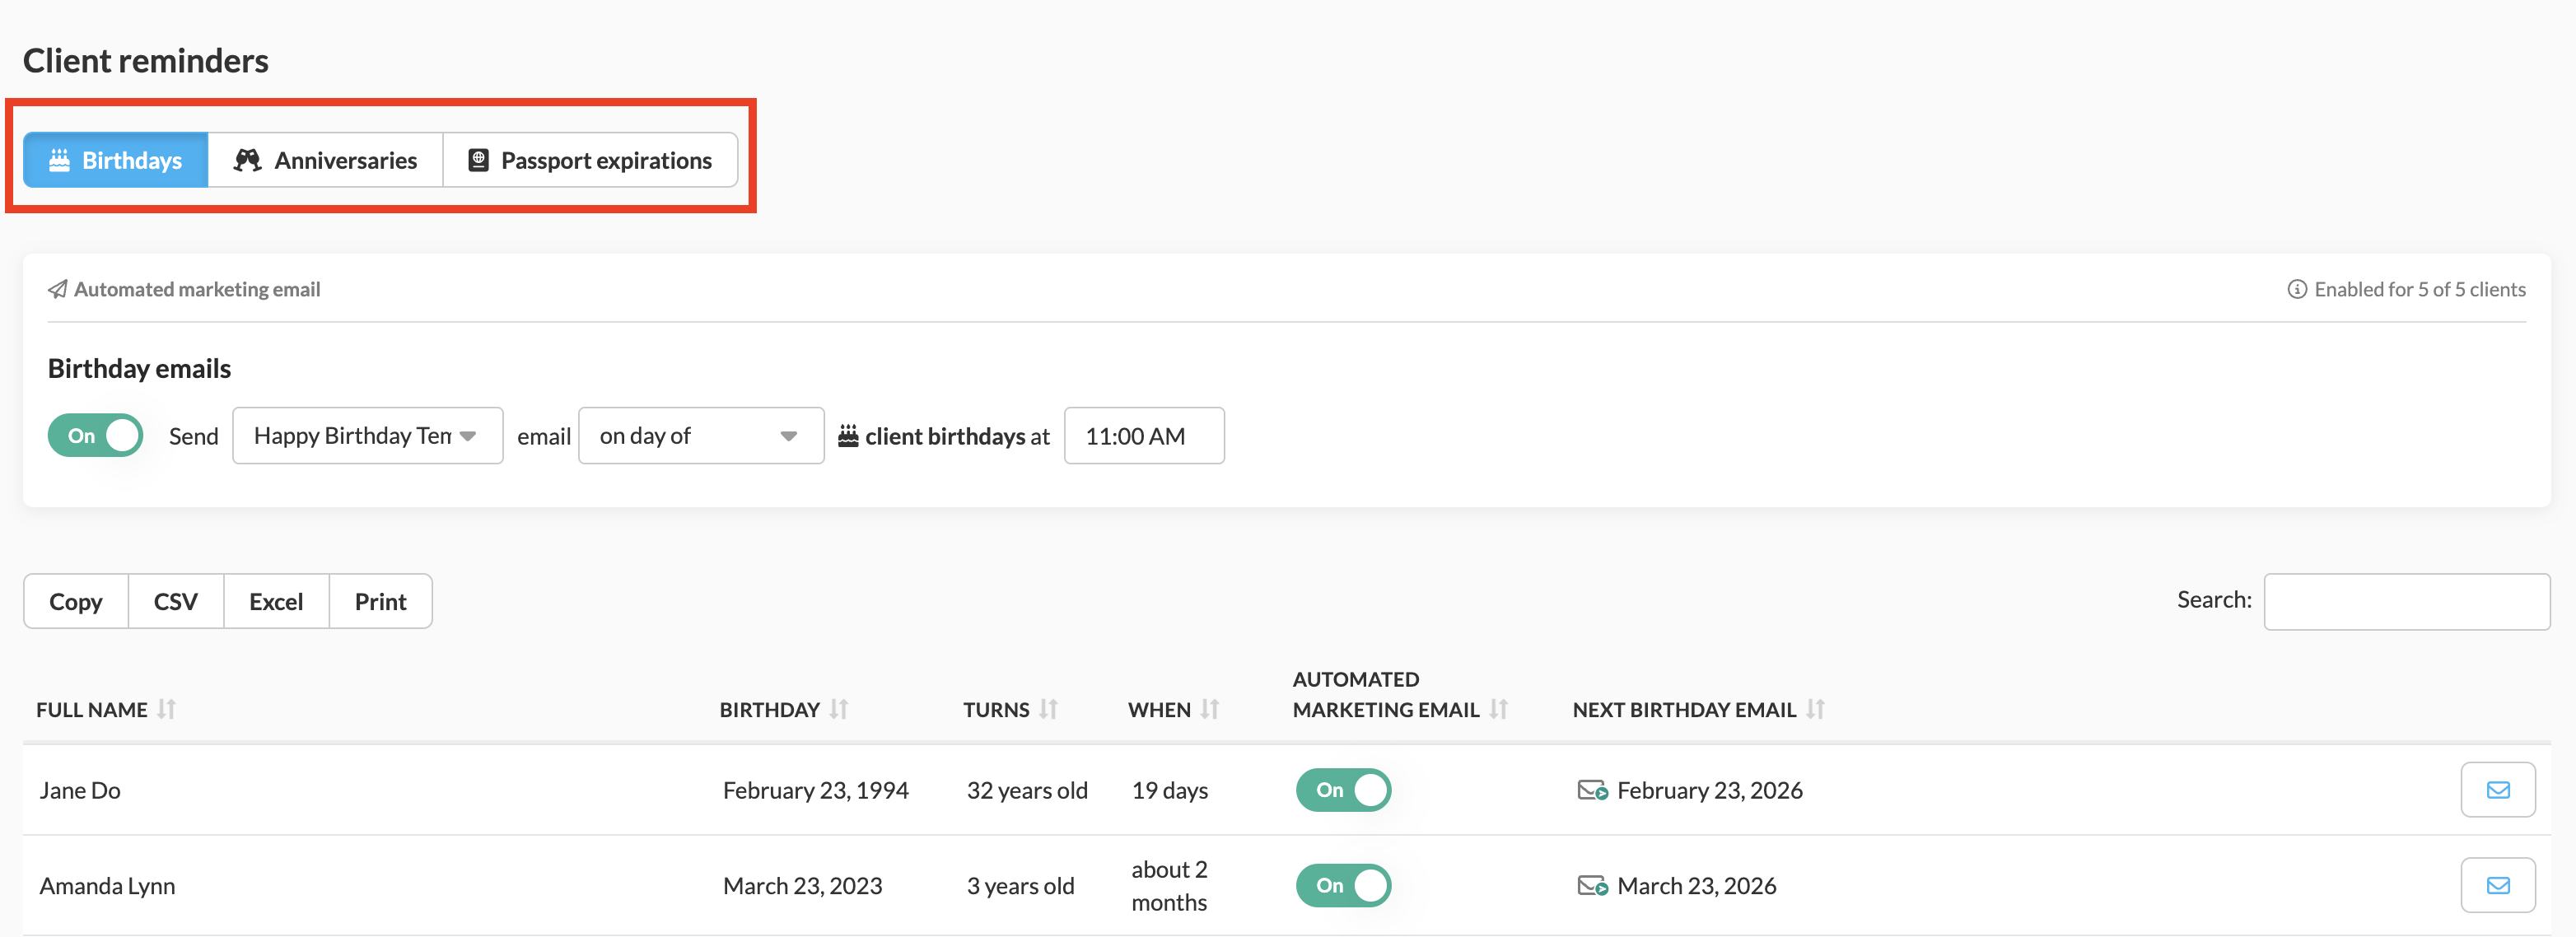Turn off automated email for Jane Do
Image resolution: width=2576 pixels, height=937 pixels.
[x=1343, y=789]
